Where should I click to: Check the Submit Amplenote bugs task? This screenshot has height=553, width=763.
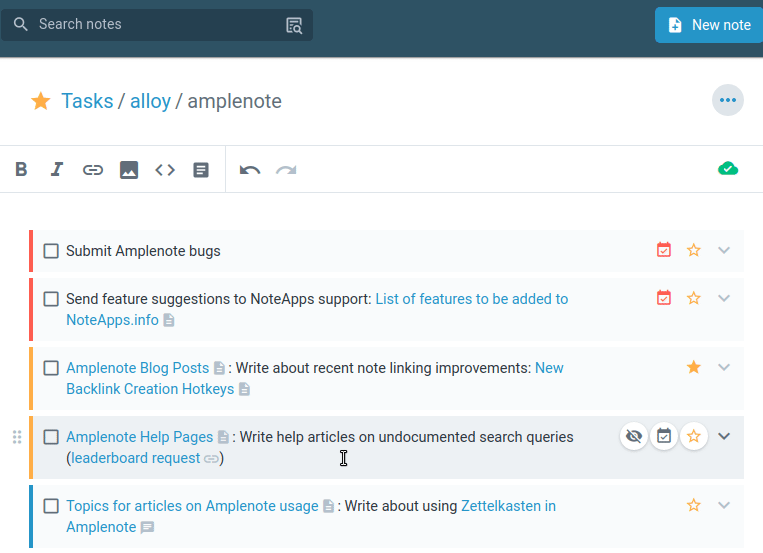(x=51, y=251)
